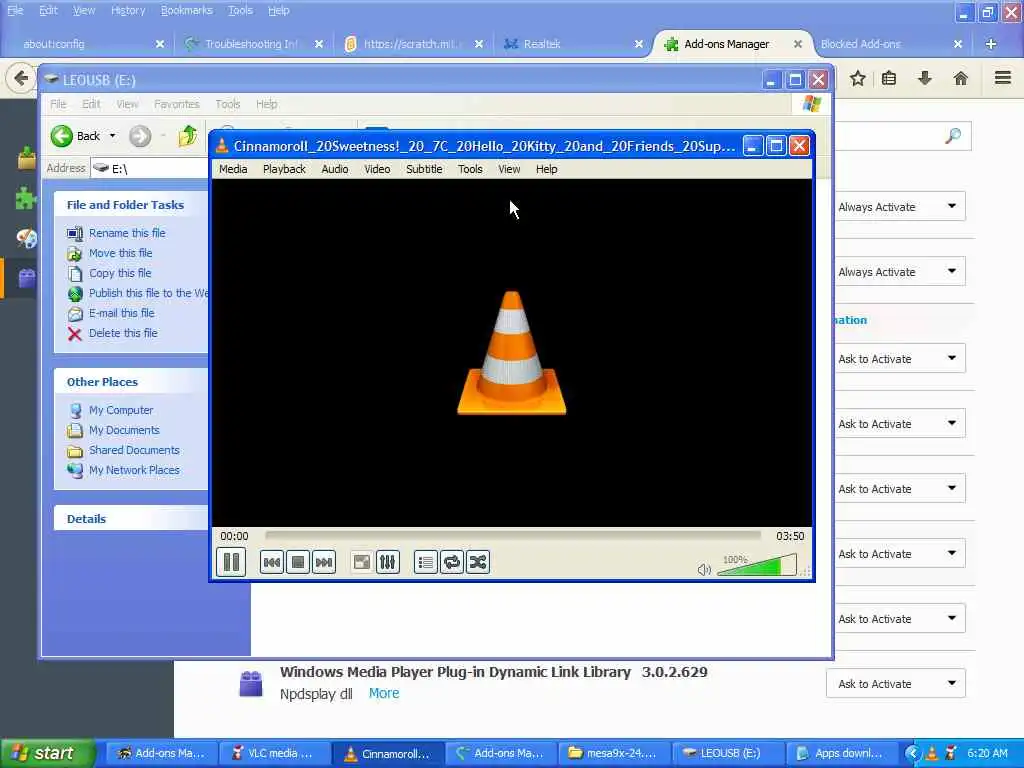This screenshot has width=1024, height=768.
Task: Click Explorer address field E:\
Action: [x=150, y=168]
